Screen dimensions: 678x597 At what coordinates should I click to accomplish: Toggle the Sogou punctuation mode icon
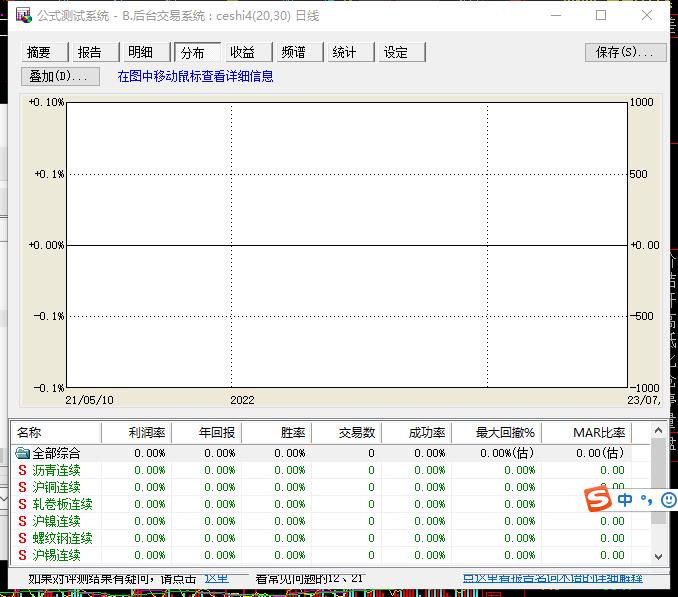point(646,500)
